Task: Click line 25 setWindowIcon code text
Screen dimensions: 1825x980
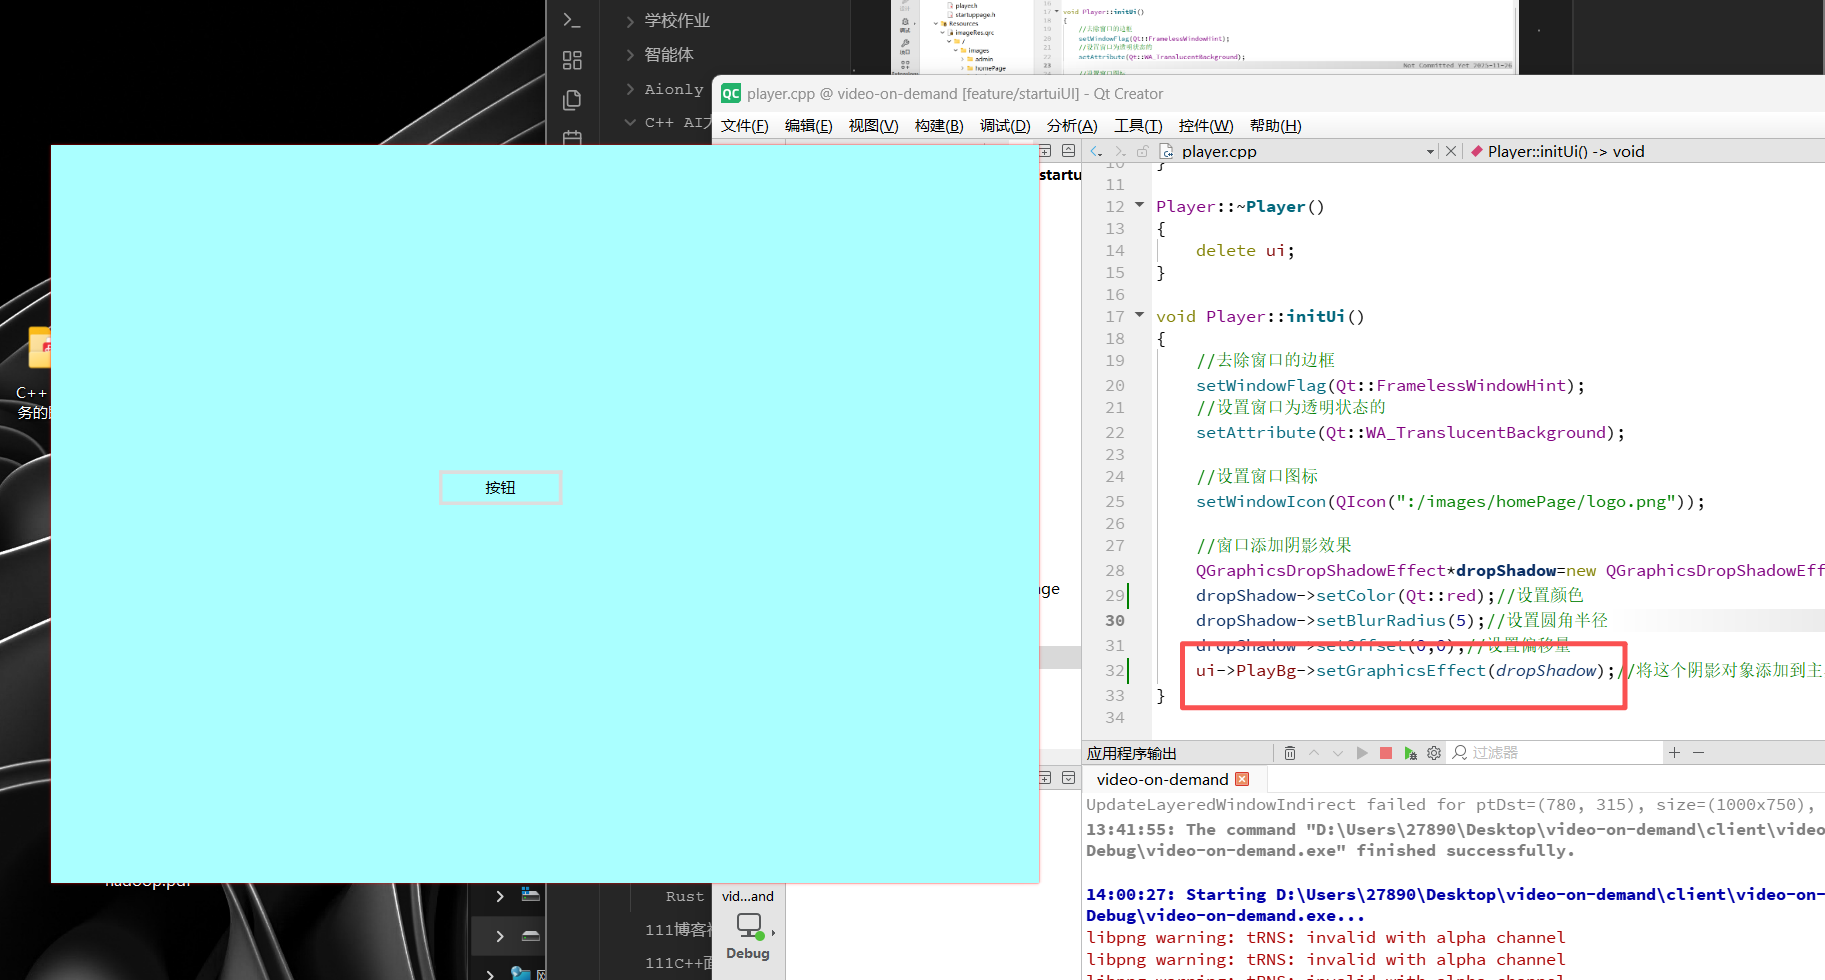Action: (x=1450, y=501)
